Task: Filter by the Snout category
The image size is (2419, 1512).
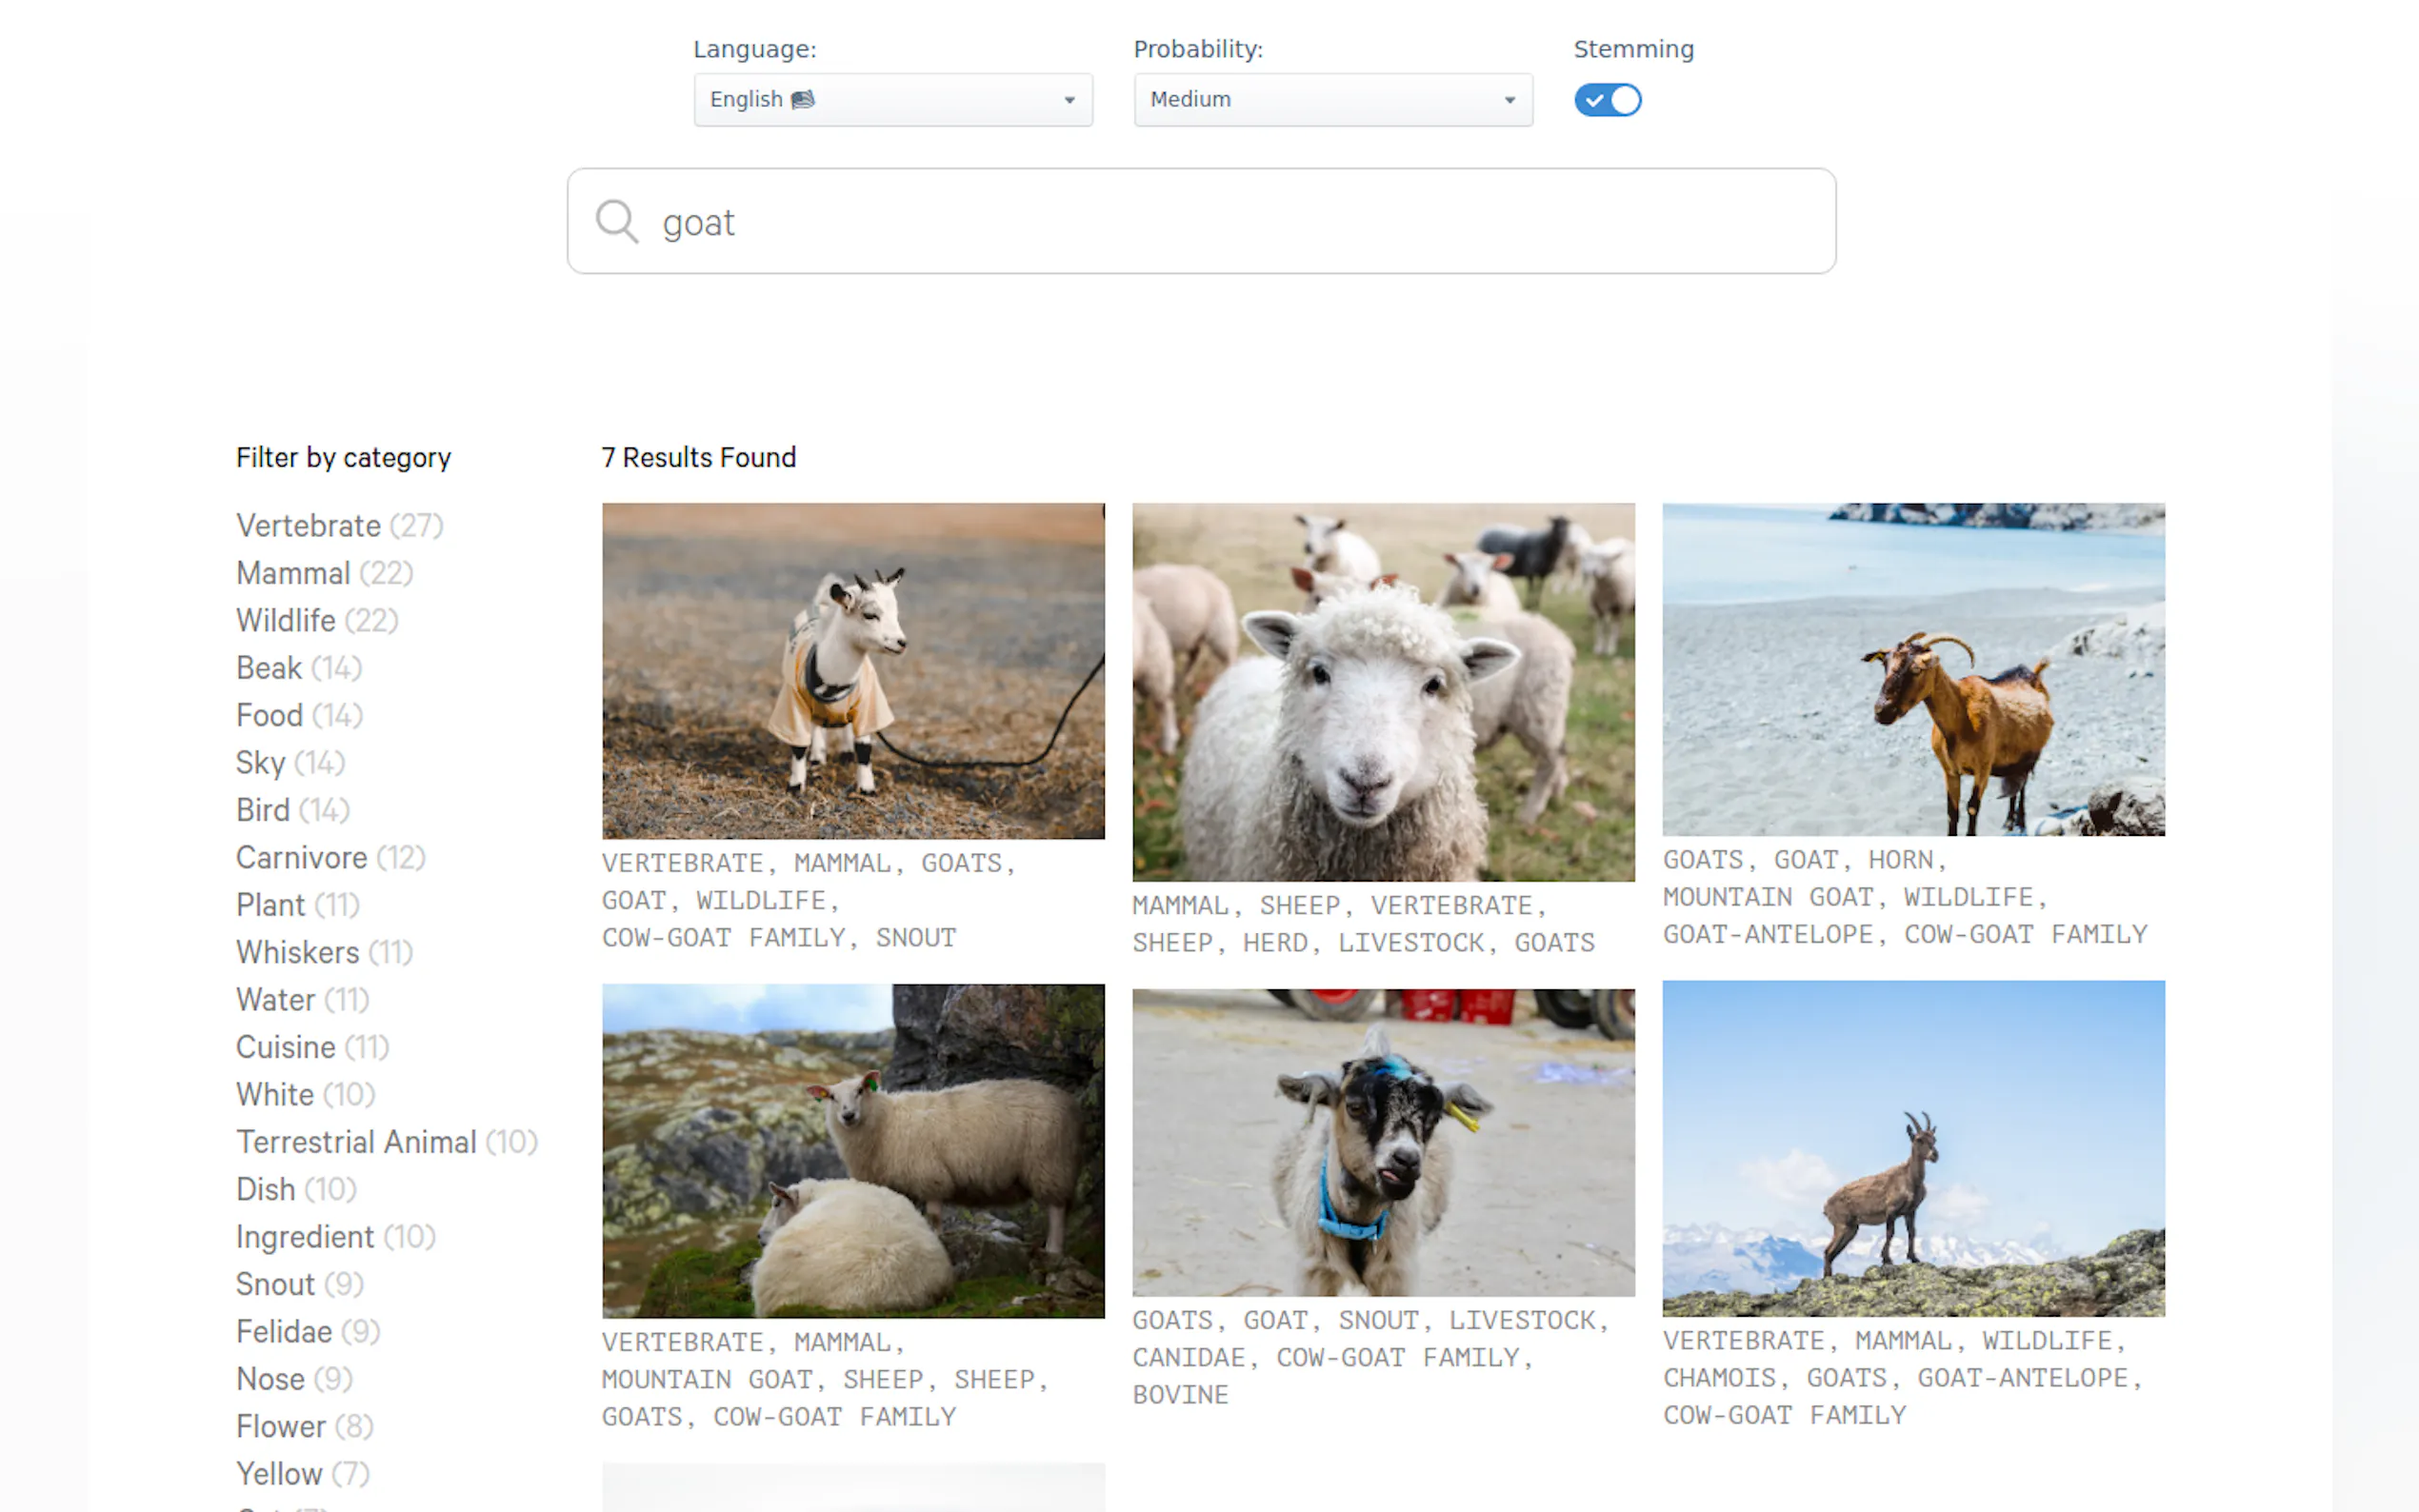Action: pos(275,1284)
